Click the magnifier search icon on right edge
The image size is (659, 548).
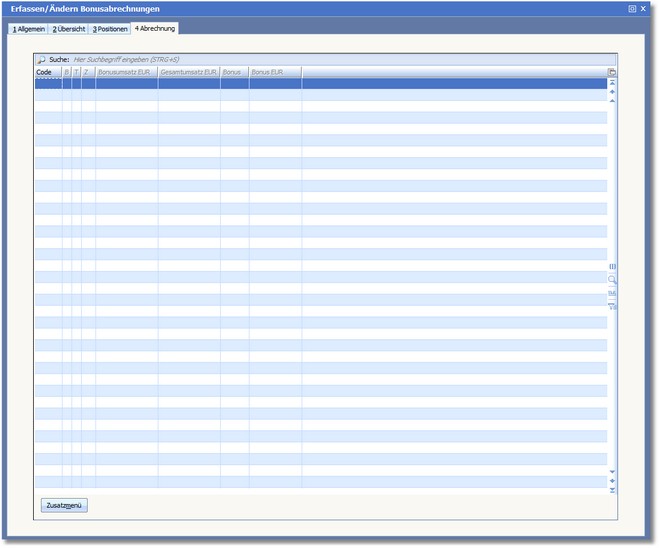(612, 280)
